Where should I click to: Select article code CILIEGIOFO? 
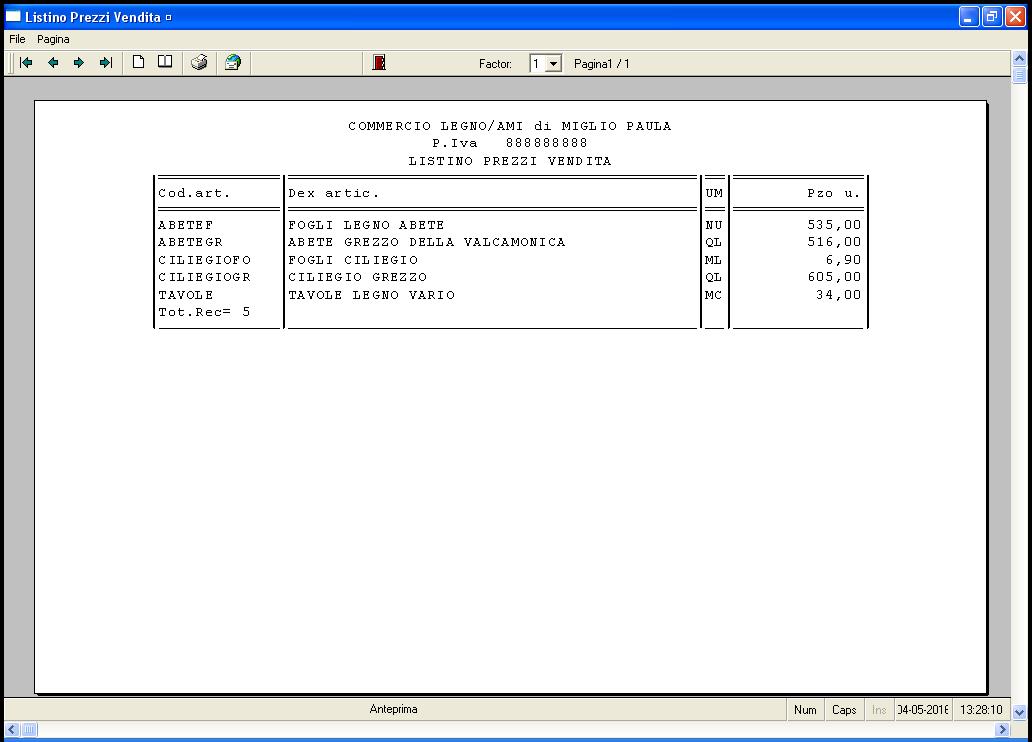pyautogui.click(x=205, y=260)
